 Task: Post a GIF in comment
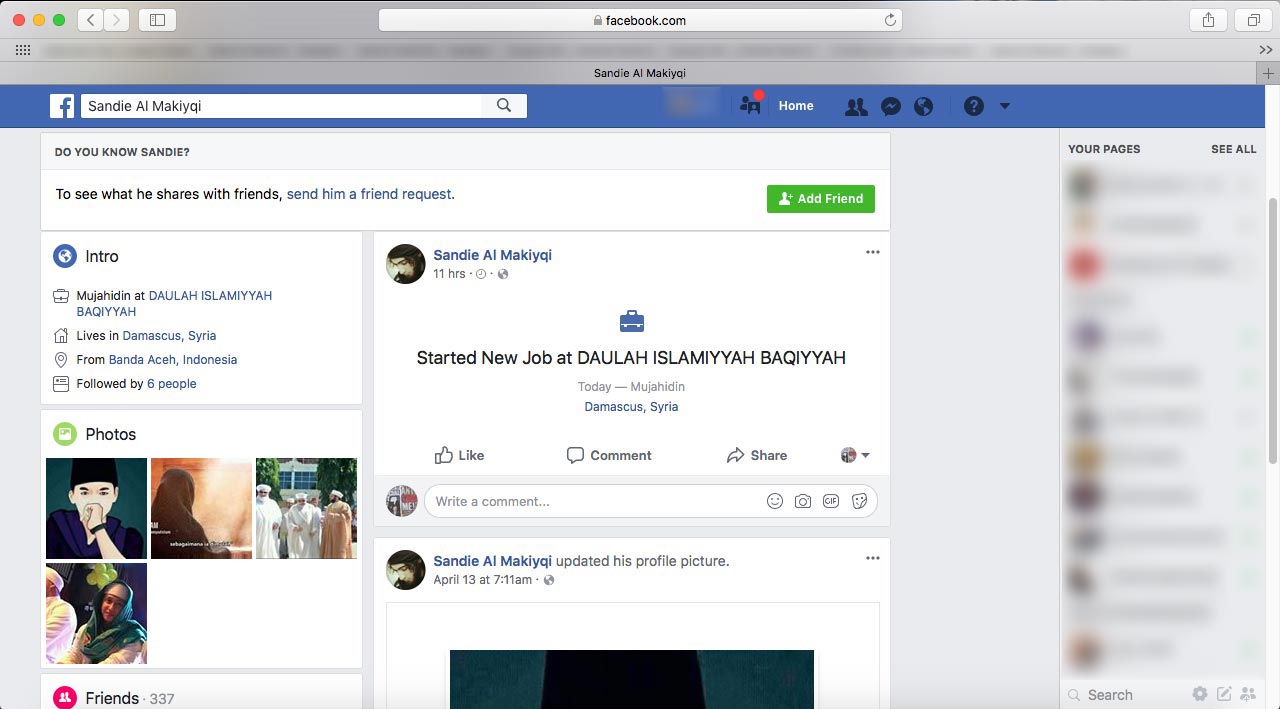tap(831, 502)
